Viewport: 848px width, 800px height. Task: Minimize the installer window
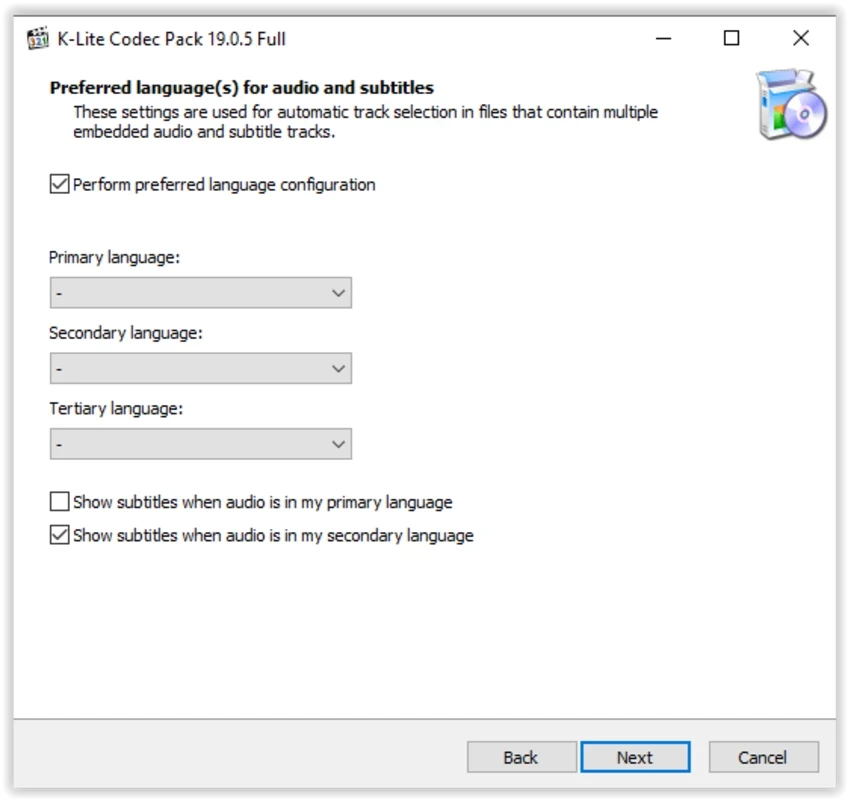click(663, 39)
